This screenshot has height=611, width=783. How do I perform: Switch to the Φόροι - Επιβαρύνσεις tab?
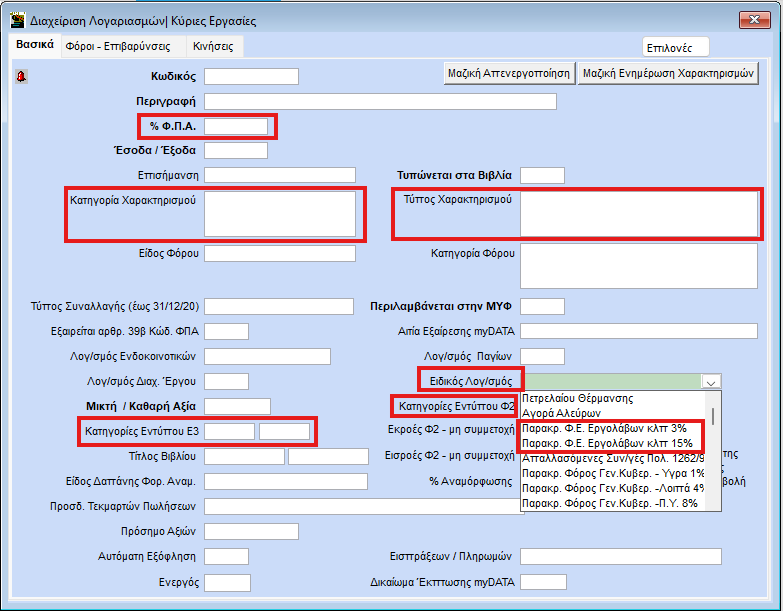(x=117, y=46)
